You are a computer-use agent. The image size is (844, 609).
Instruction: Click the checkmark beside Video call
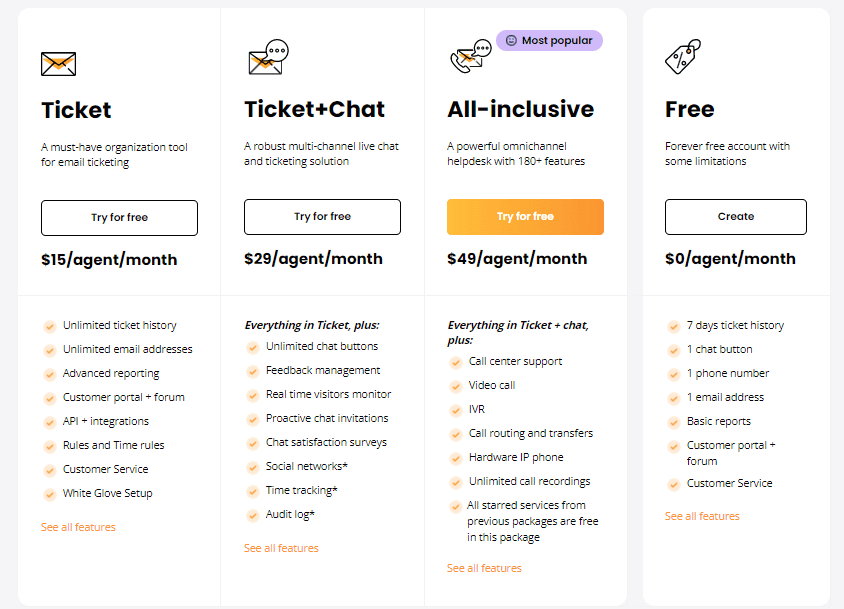pos(455,385)
